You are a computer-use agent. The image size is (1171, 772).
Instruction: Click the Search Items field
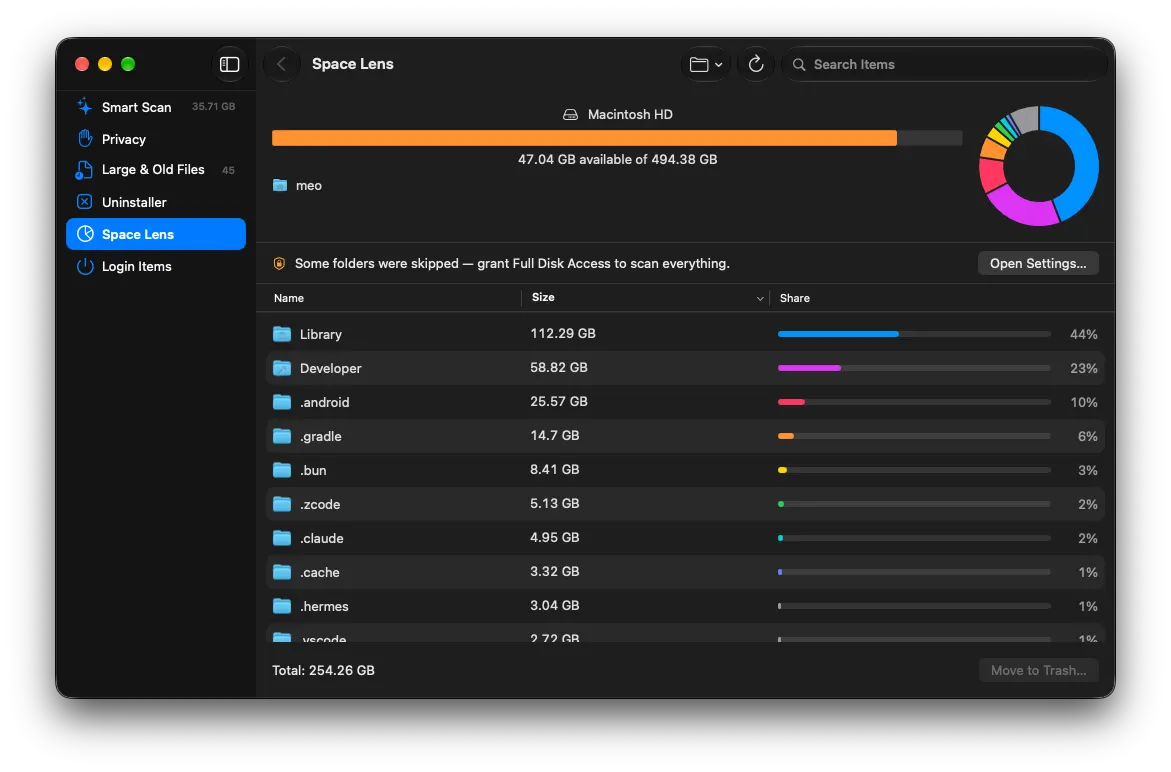(x=944, y=64)
